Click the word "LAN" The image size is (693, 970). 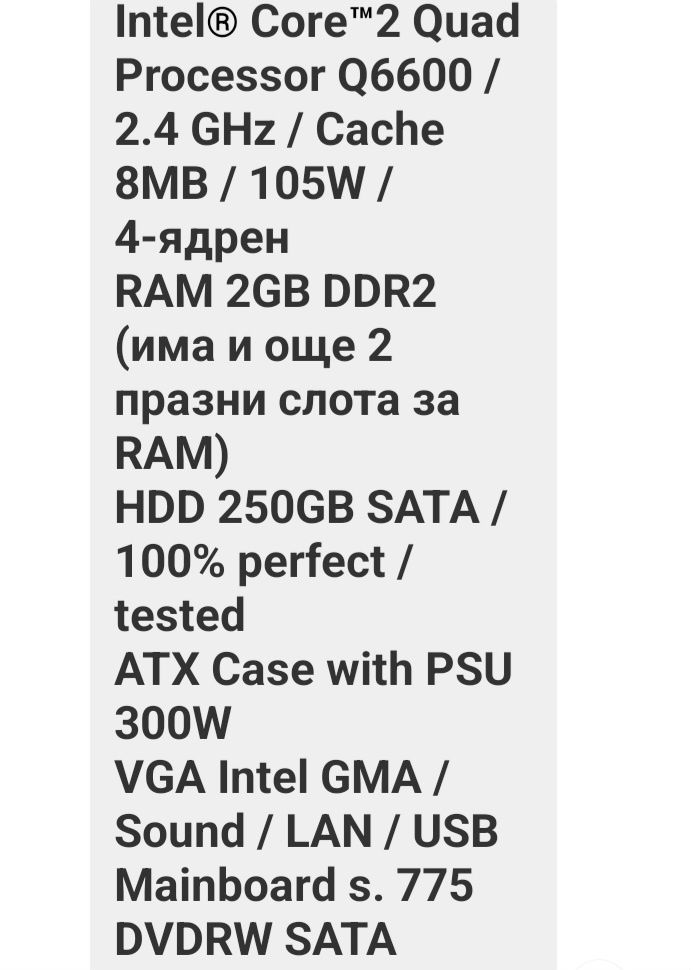tap(329, 831)
